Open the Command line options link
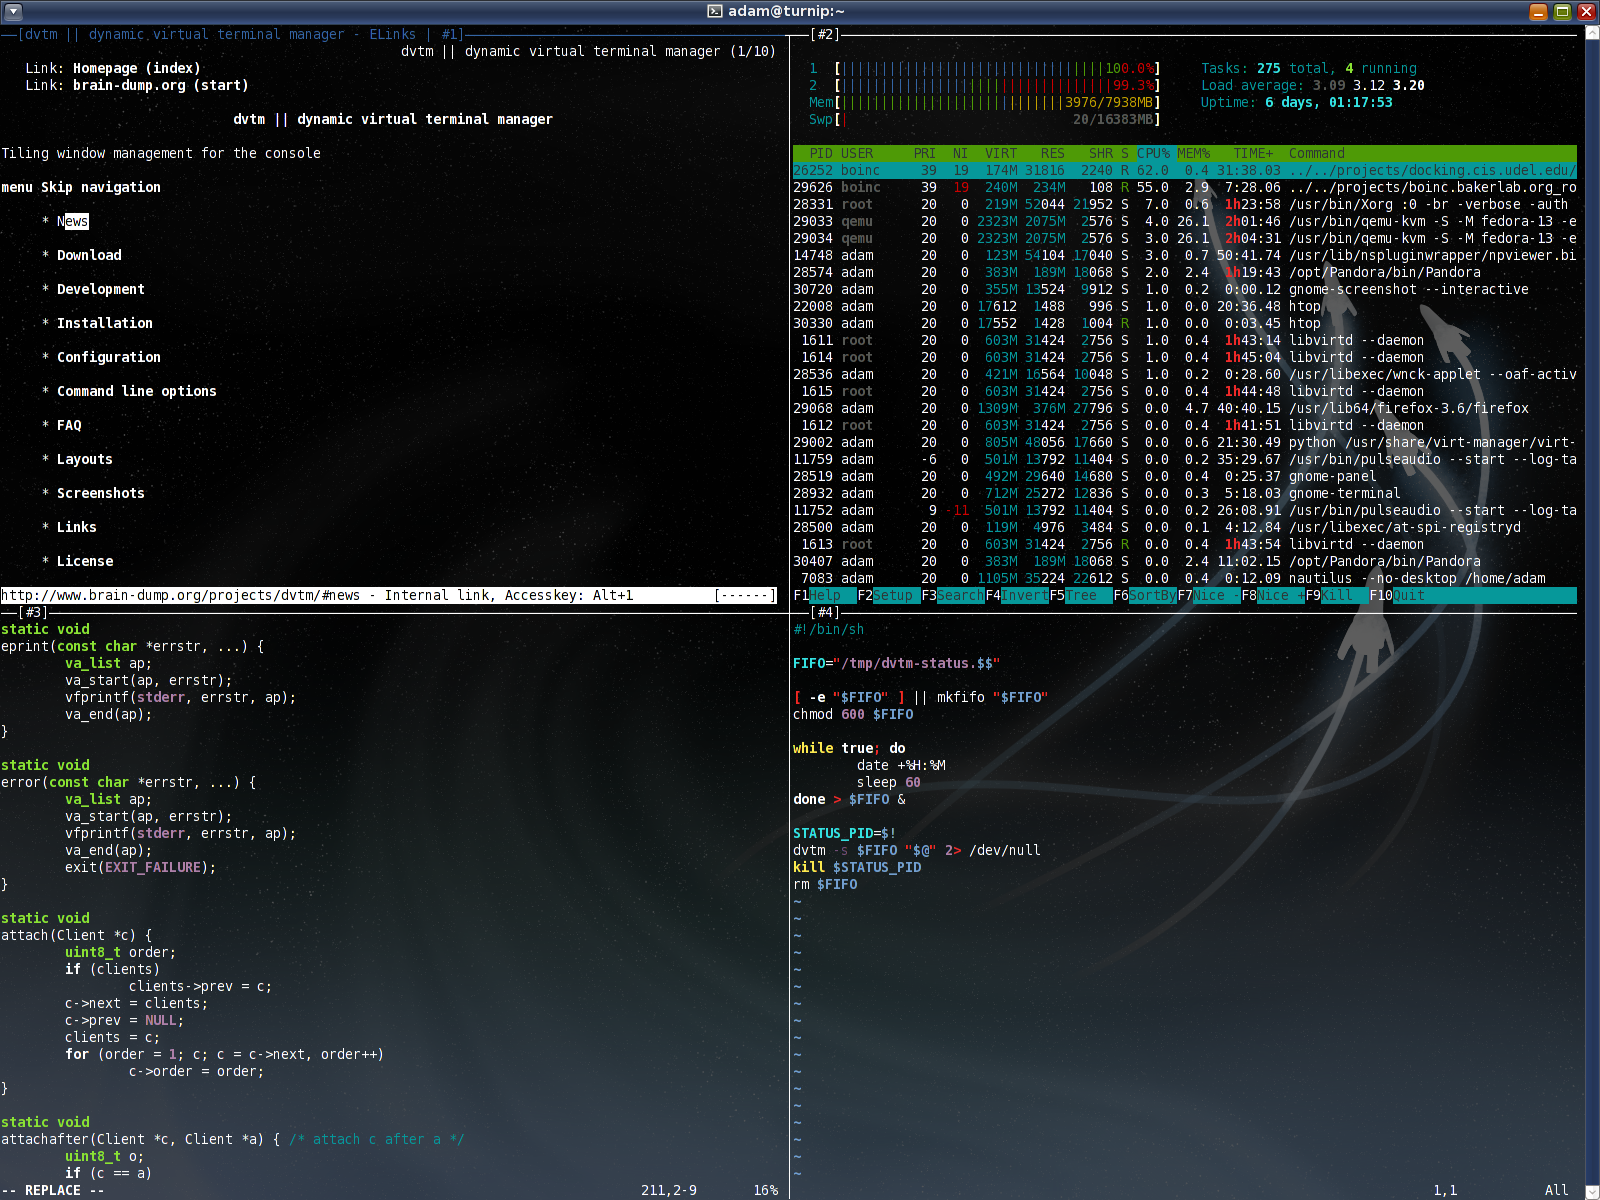 point(136,391)
